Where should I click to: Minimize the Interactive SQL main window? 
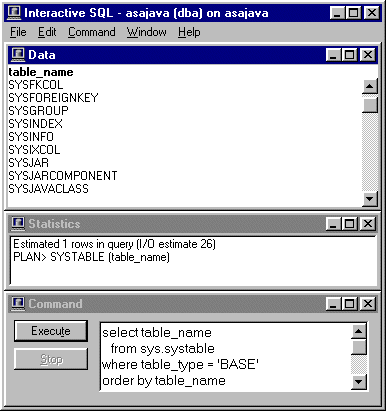click(337, 13)
